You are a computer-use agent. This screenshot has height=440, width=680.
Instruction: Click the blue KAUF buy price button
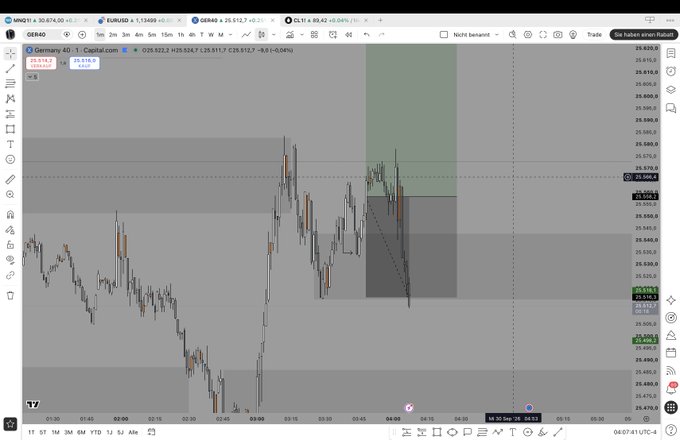[x=85, y=63]
